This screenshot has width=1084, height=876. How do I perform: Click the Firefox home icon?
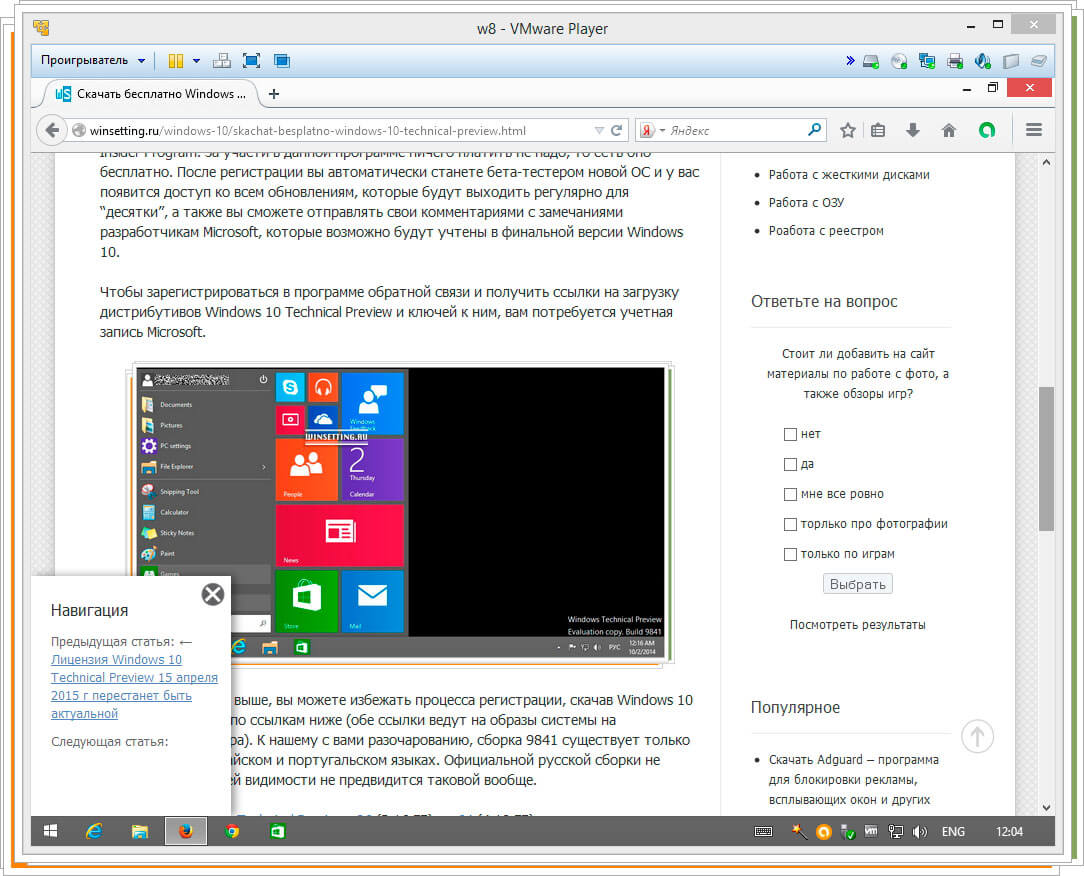pos(949,130)
